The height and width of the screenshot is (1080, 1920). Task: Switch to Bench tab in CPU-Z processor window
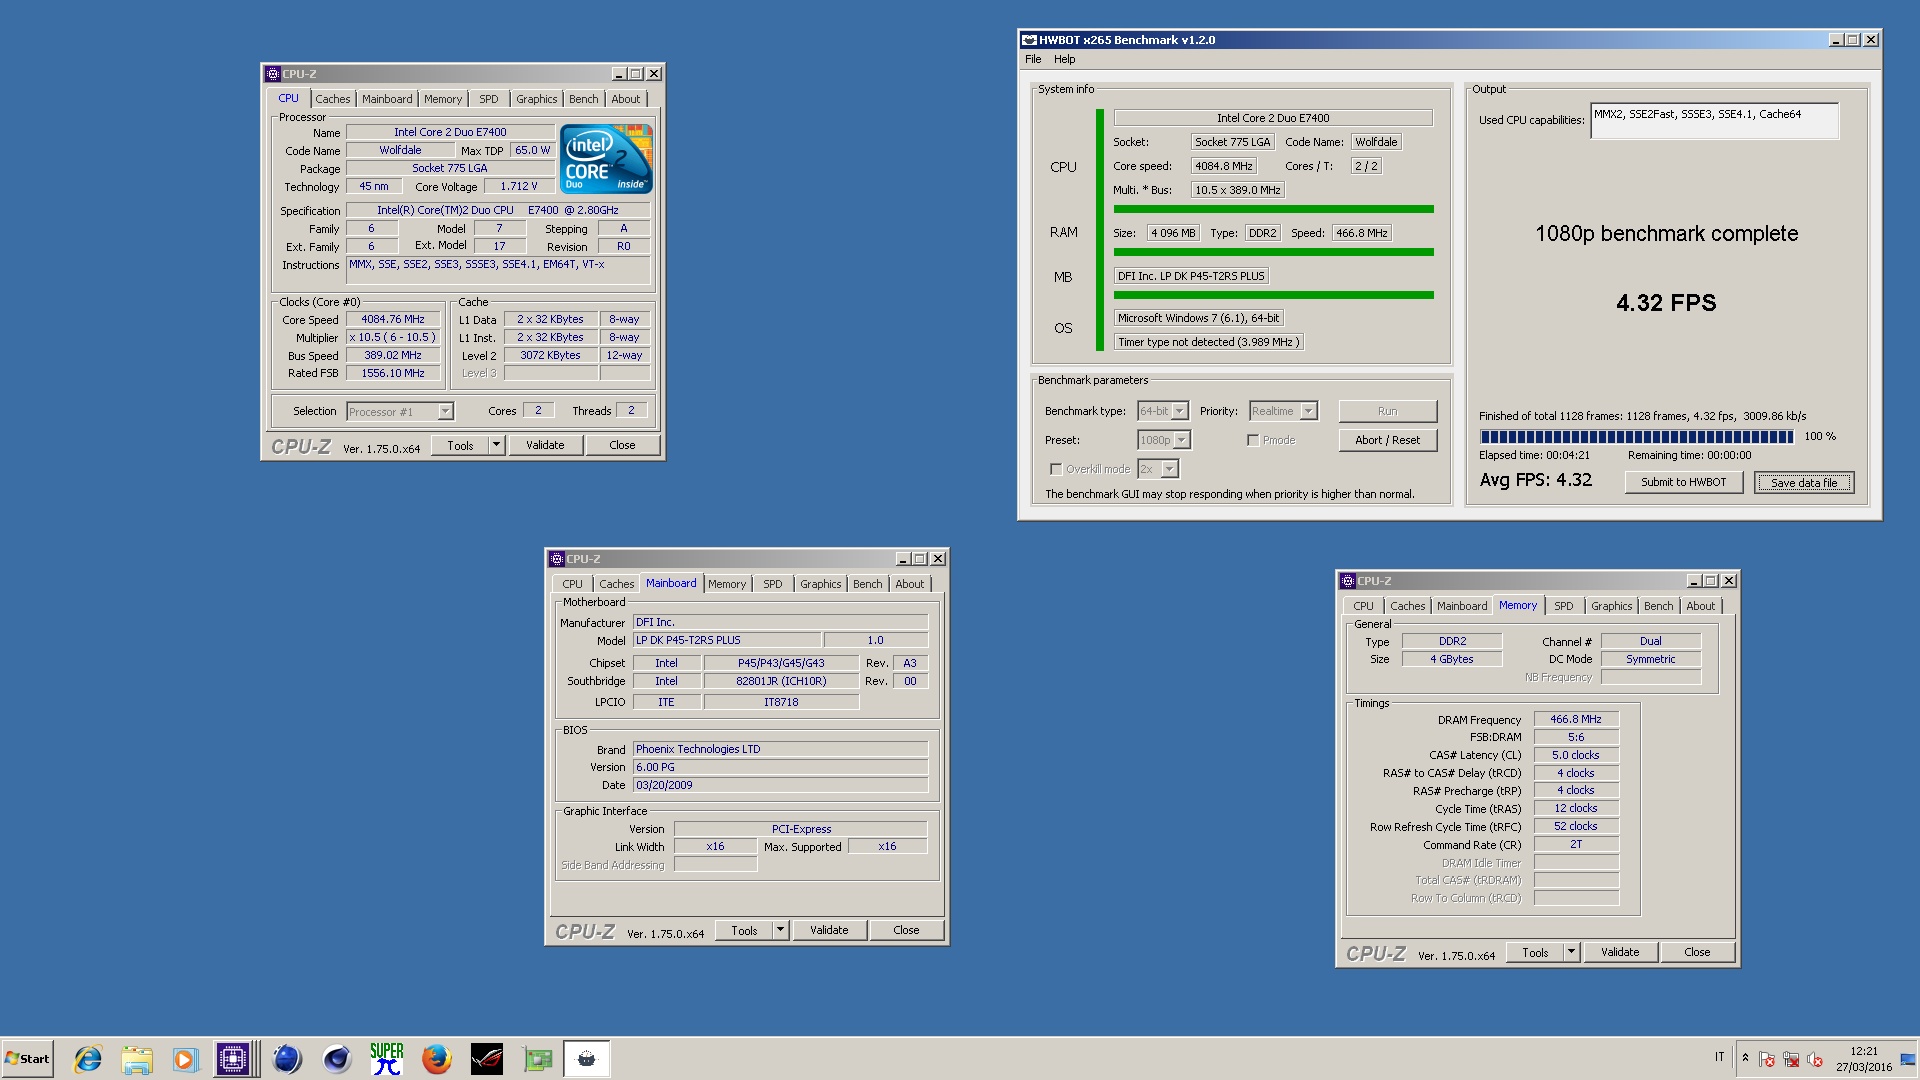click(583, 99)
